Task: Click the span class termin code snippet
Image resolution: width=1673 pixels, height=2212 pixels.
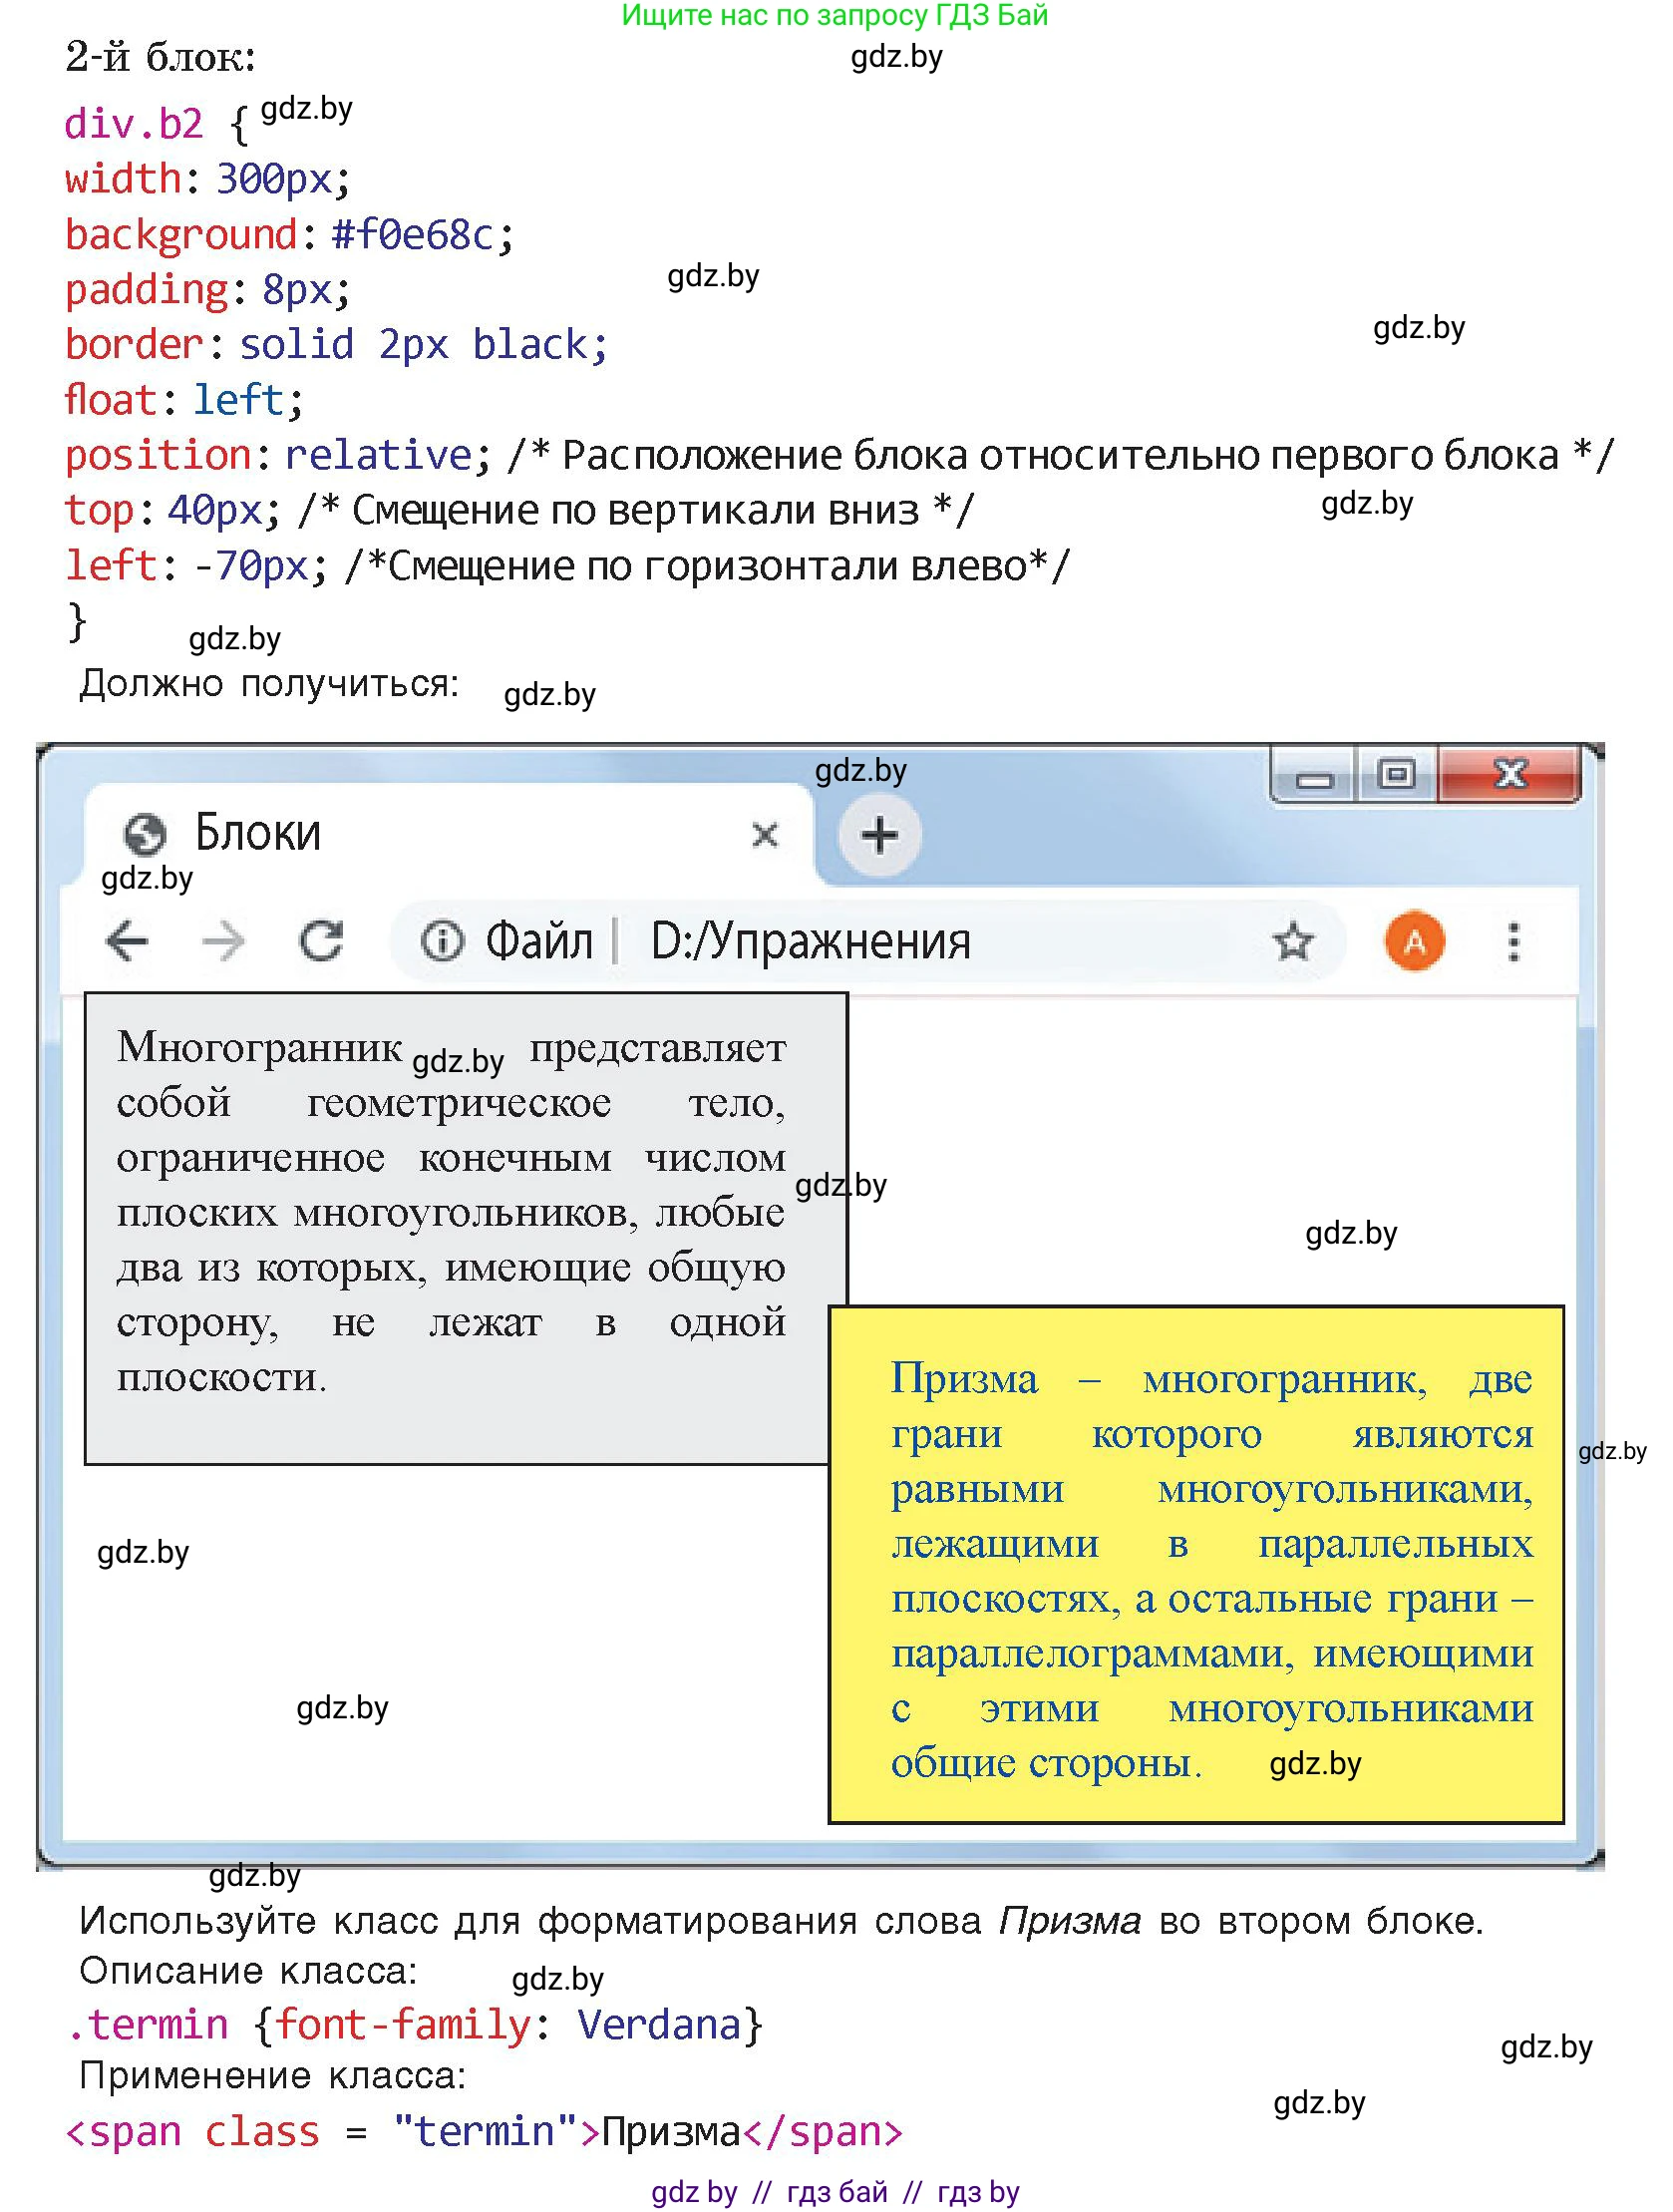Action: click(485, 2130)
